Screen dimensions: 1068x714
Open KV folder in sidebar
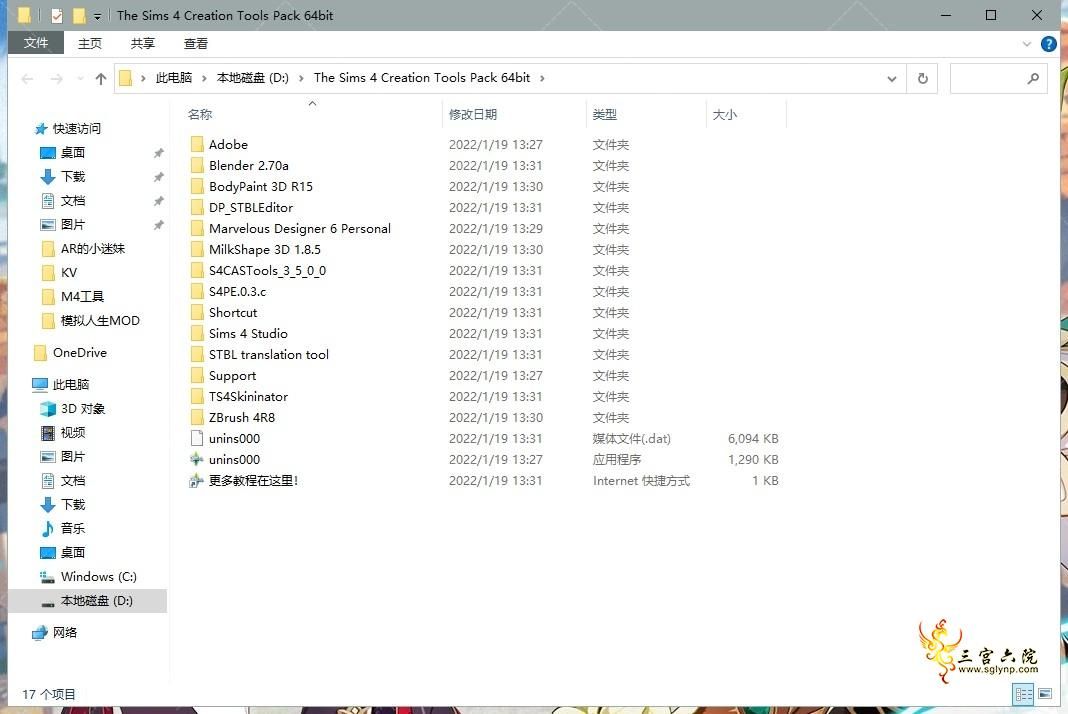[69, 273]
